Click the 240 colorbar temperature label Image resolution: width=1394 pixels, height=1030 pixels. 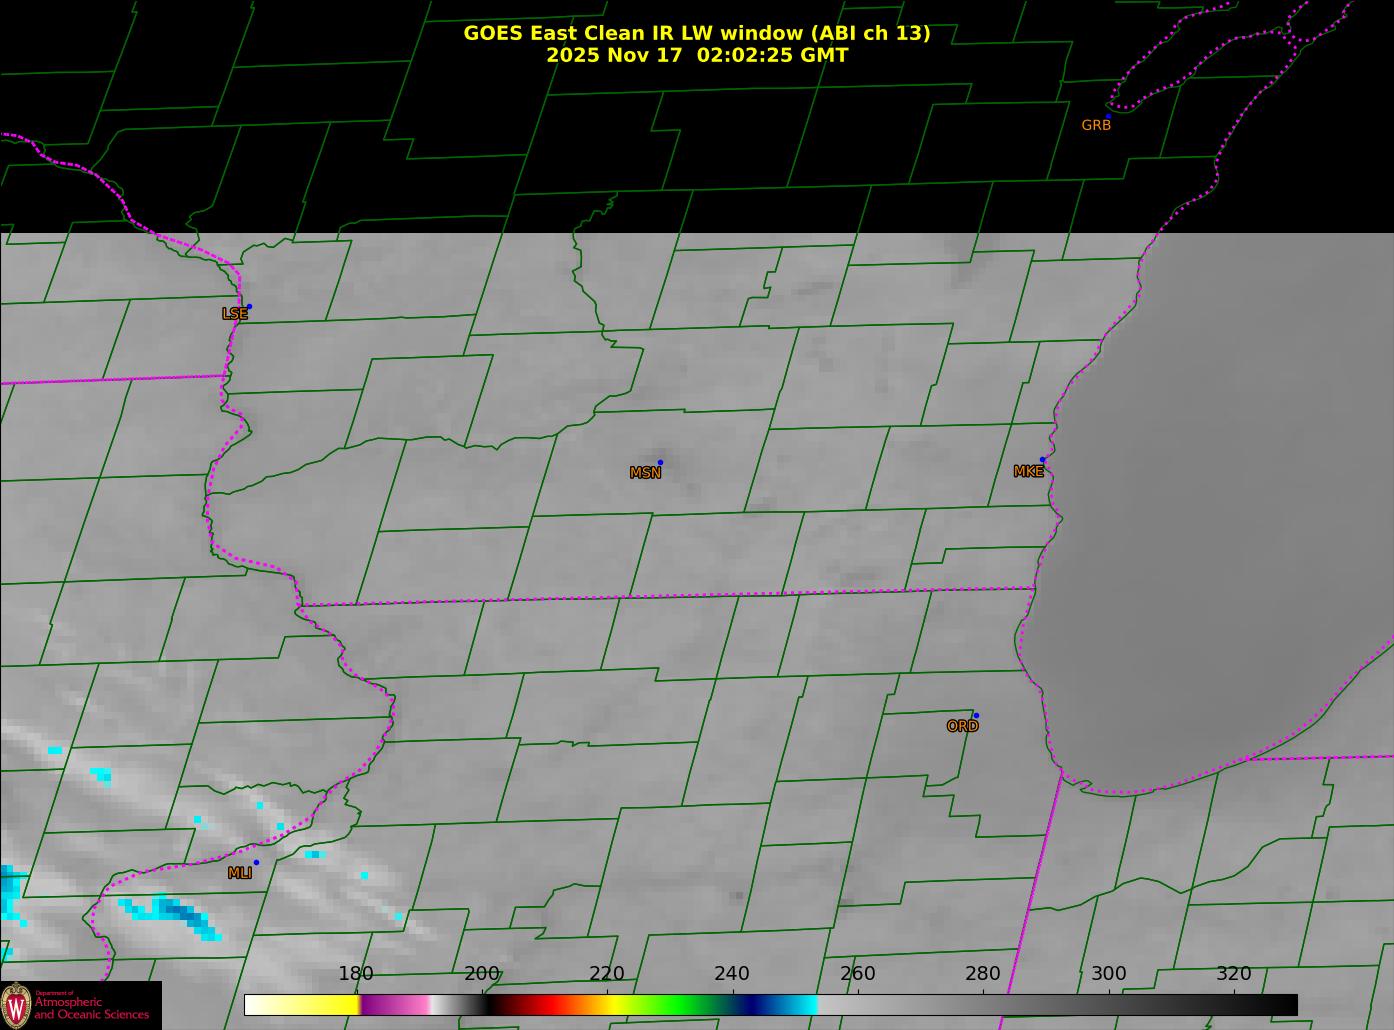pyautogui.click(x=732, y=974)
